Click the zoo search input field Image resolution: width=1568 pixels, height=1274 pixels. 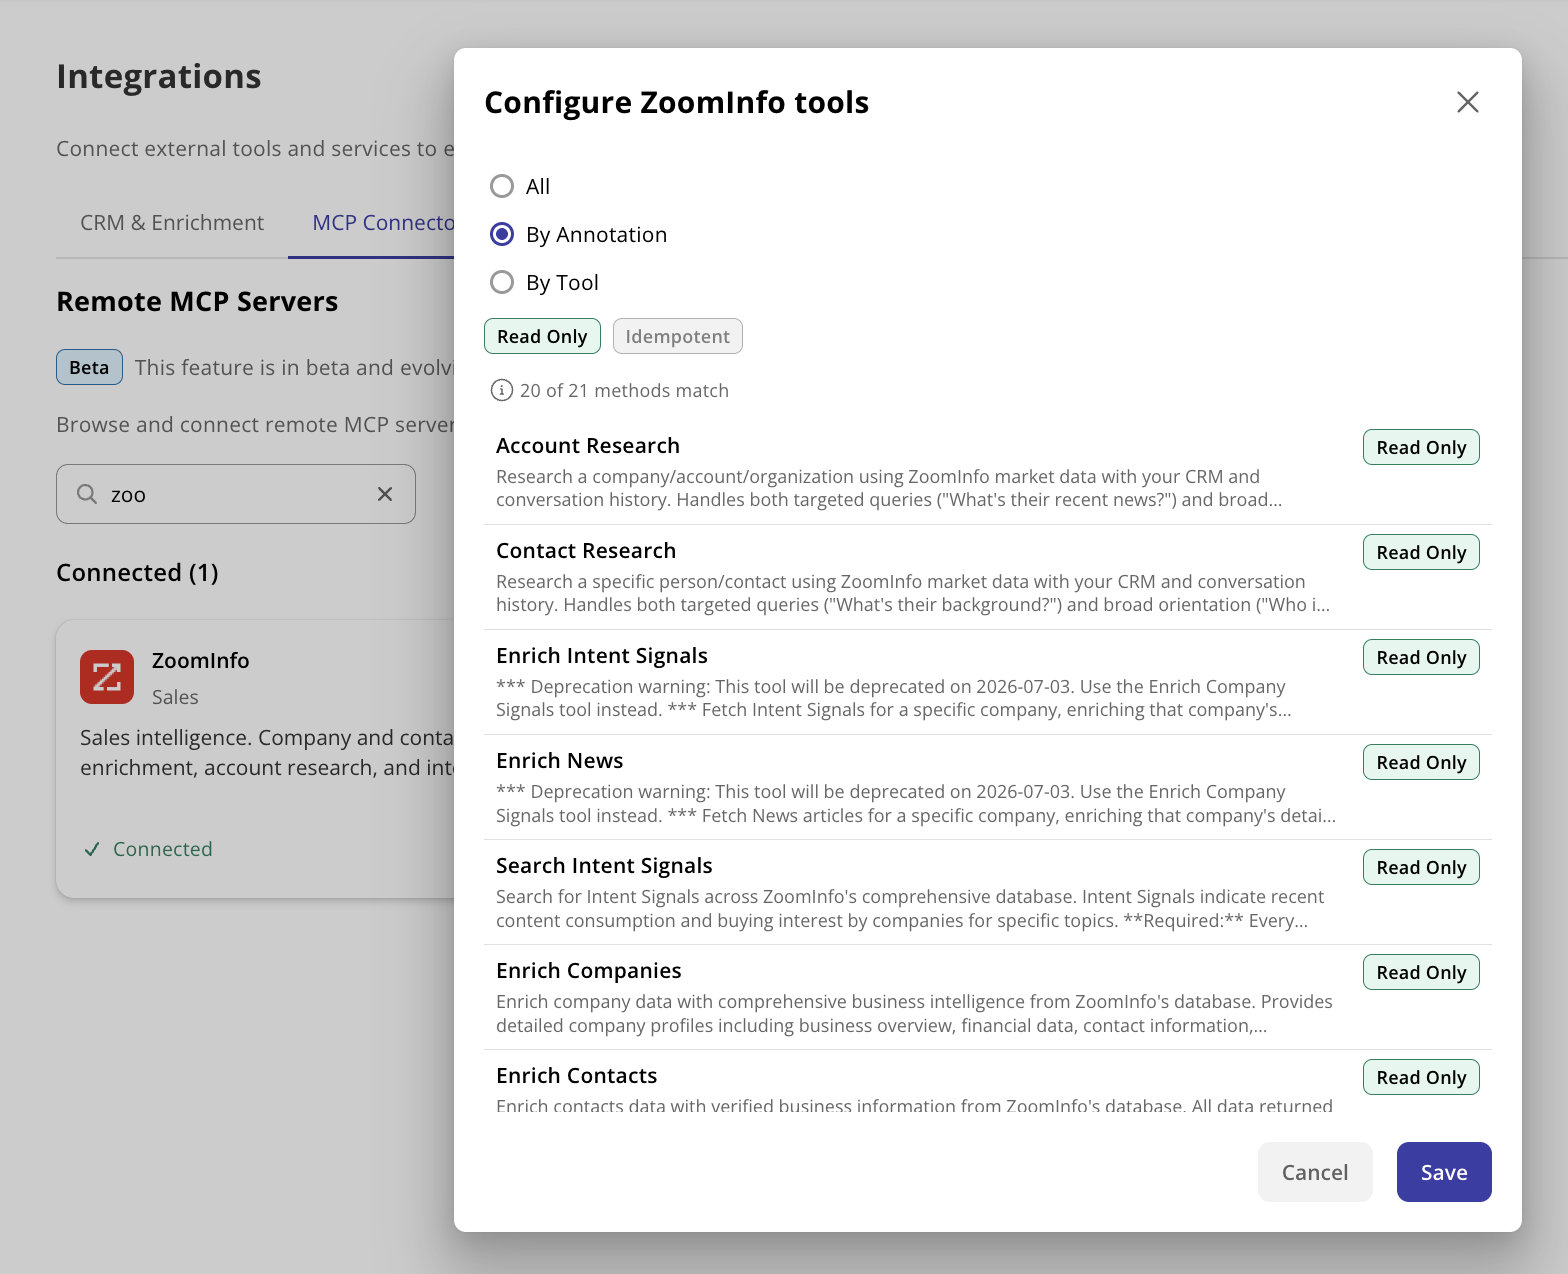click(236, 494)
